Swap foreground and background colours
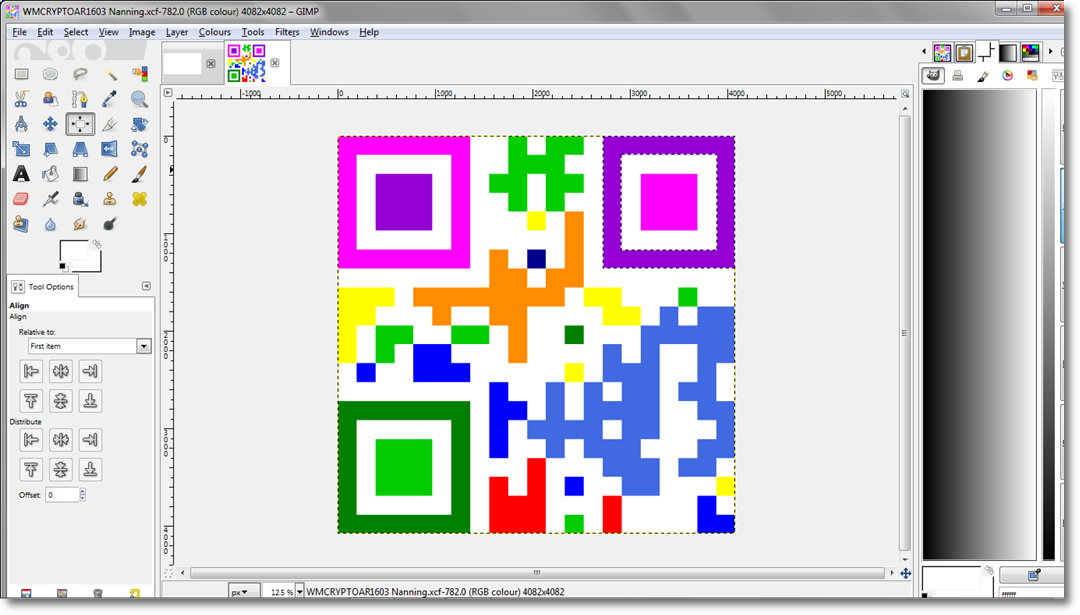 96,244
